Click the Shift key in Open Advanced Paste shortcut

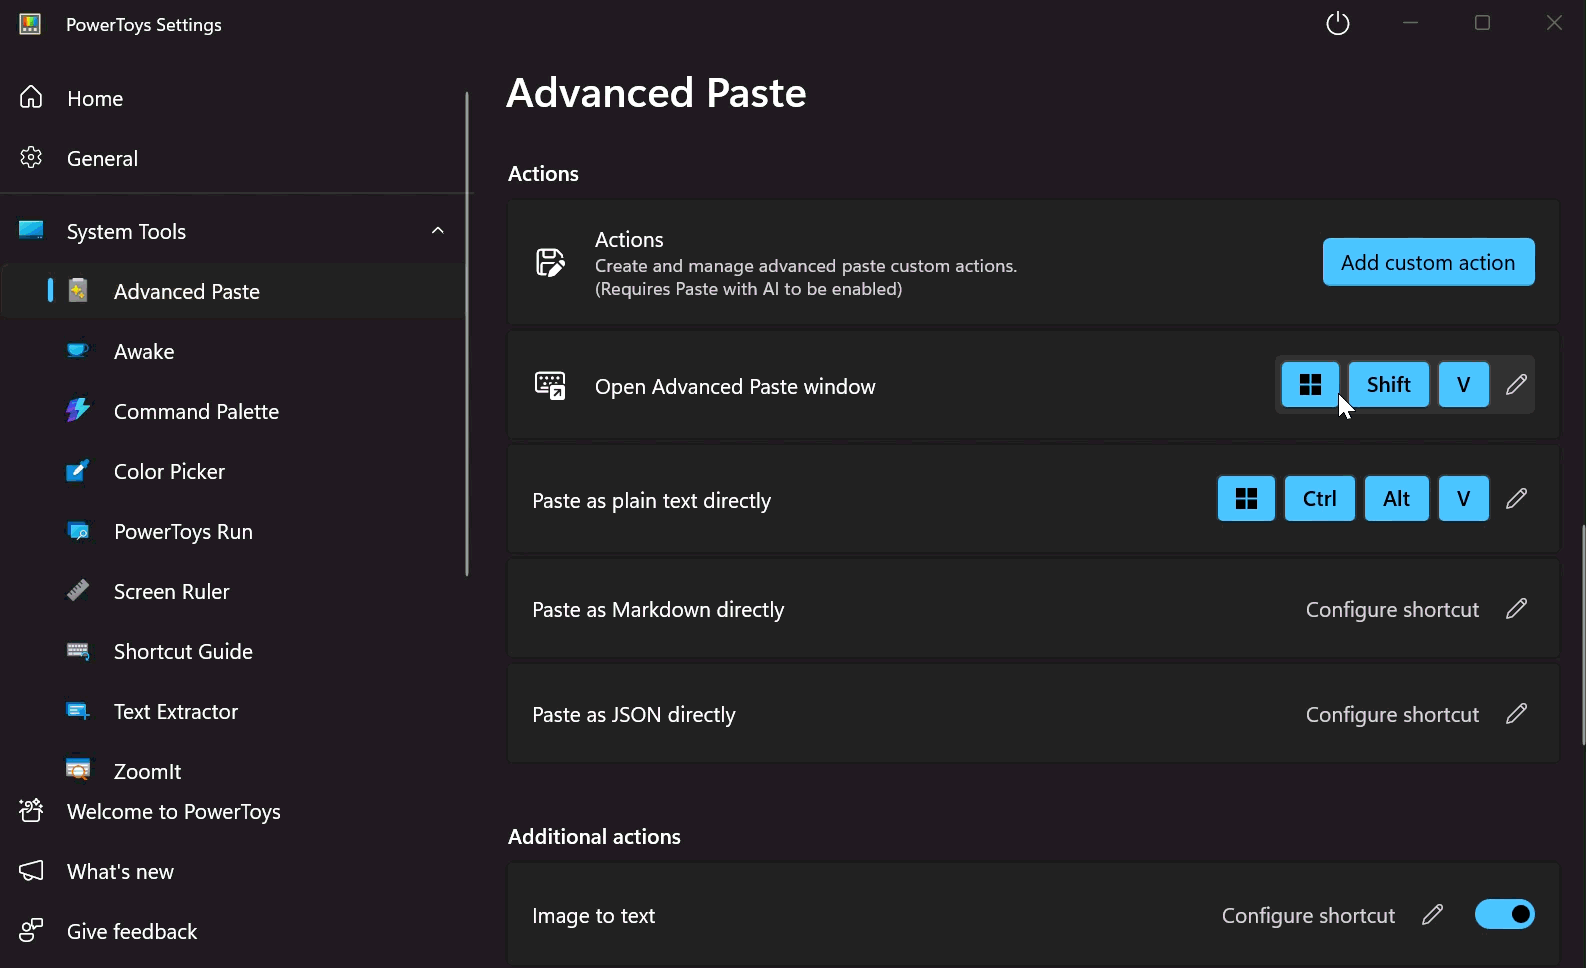[x=1389, y=384]
